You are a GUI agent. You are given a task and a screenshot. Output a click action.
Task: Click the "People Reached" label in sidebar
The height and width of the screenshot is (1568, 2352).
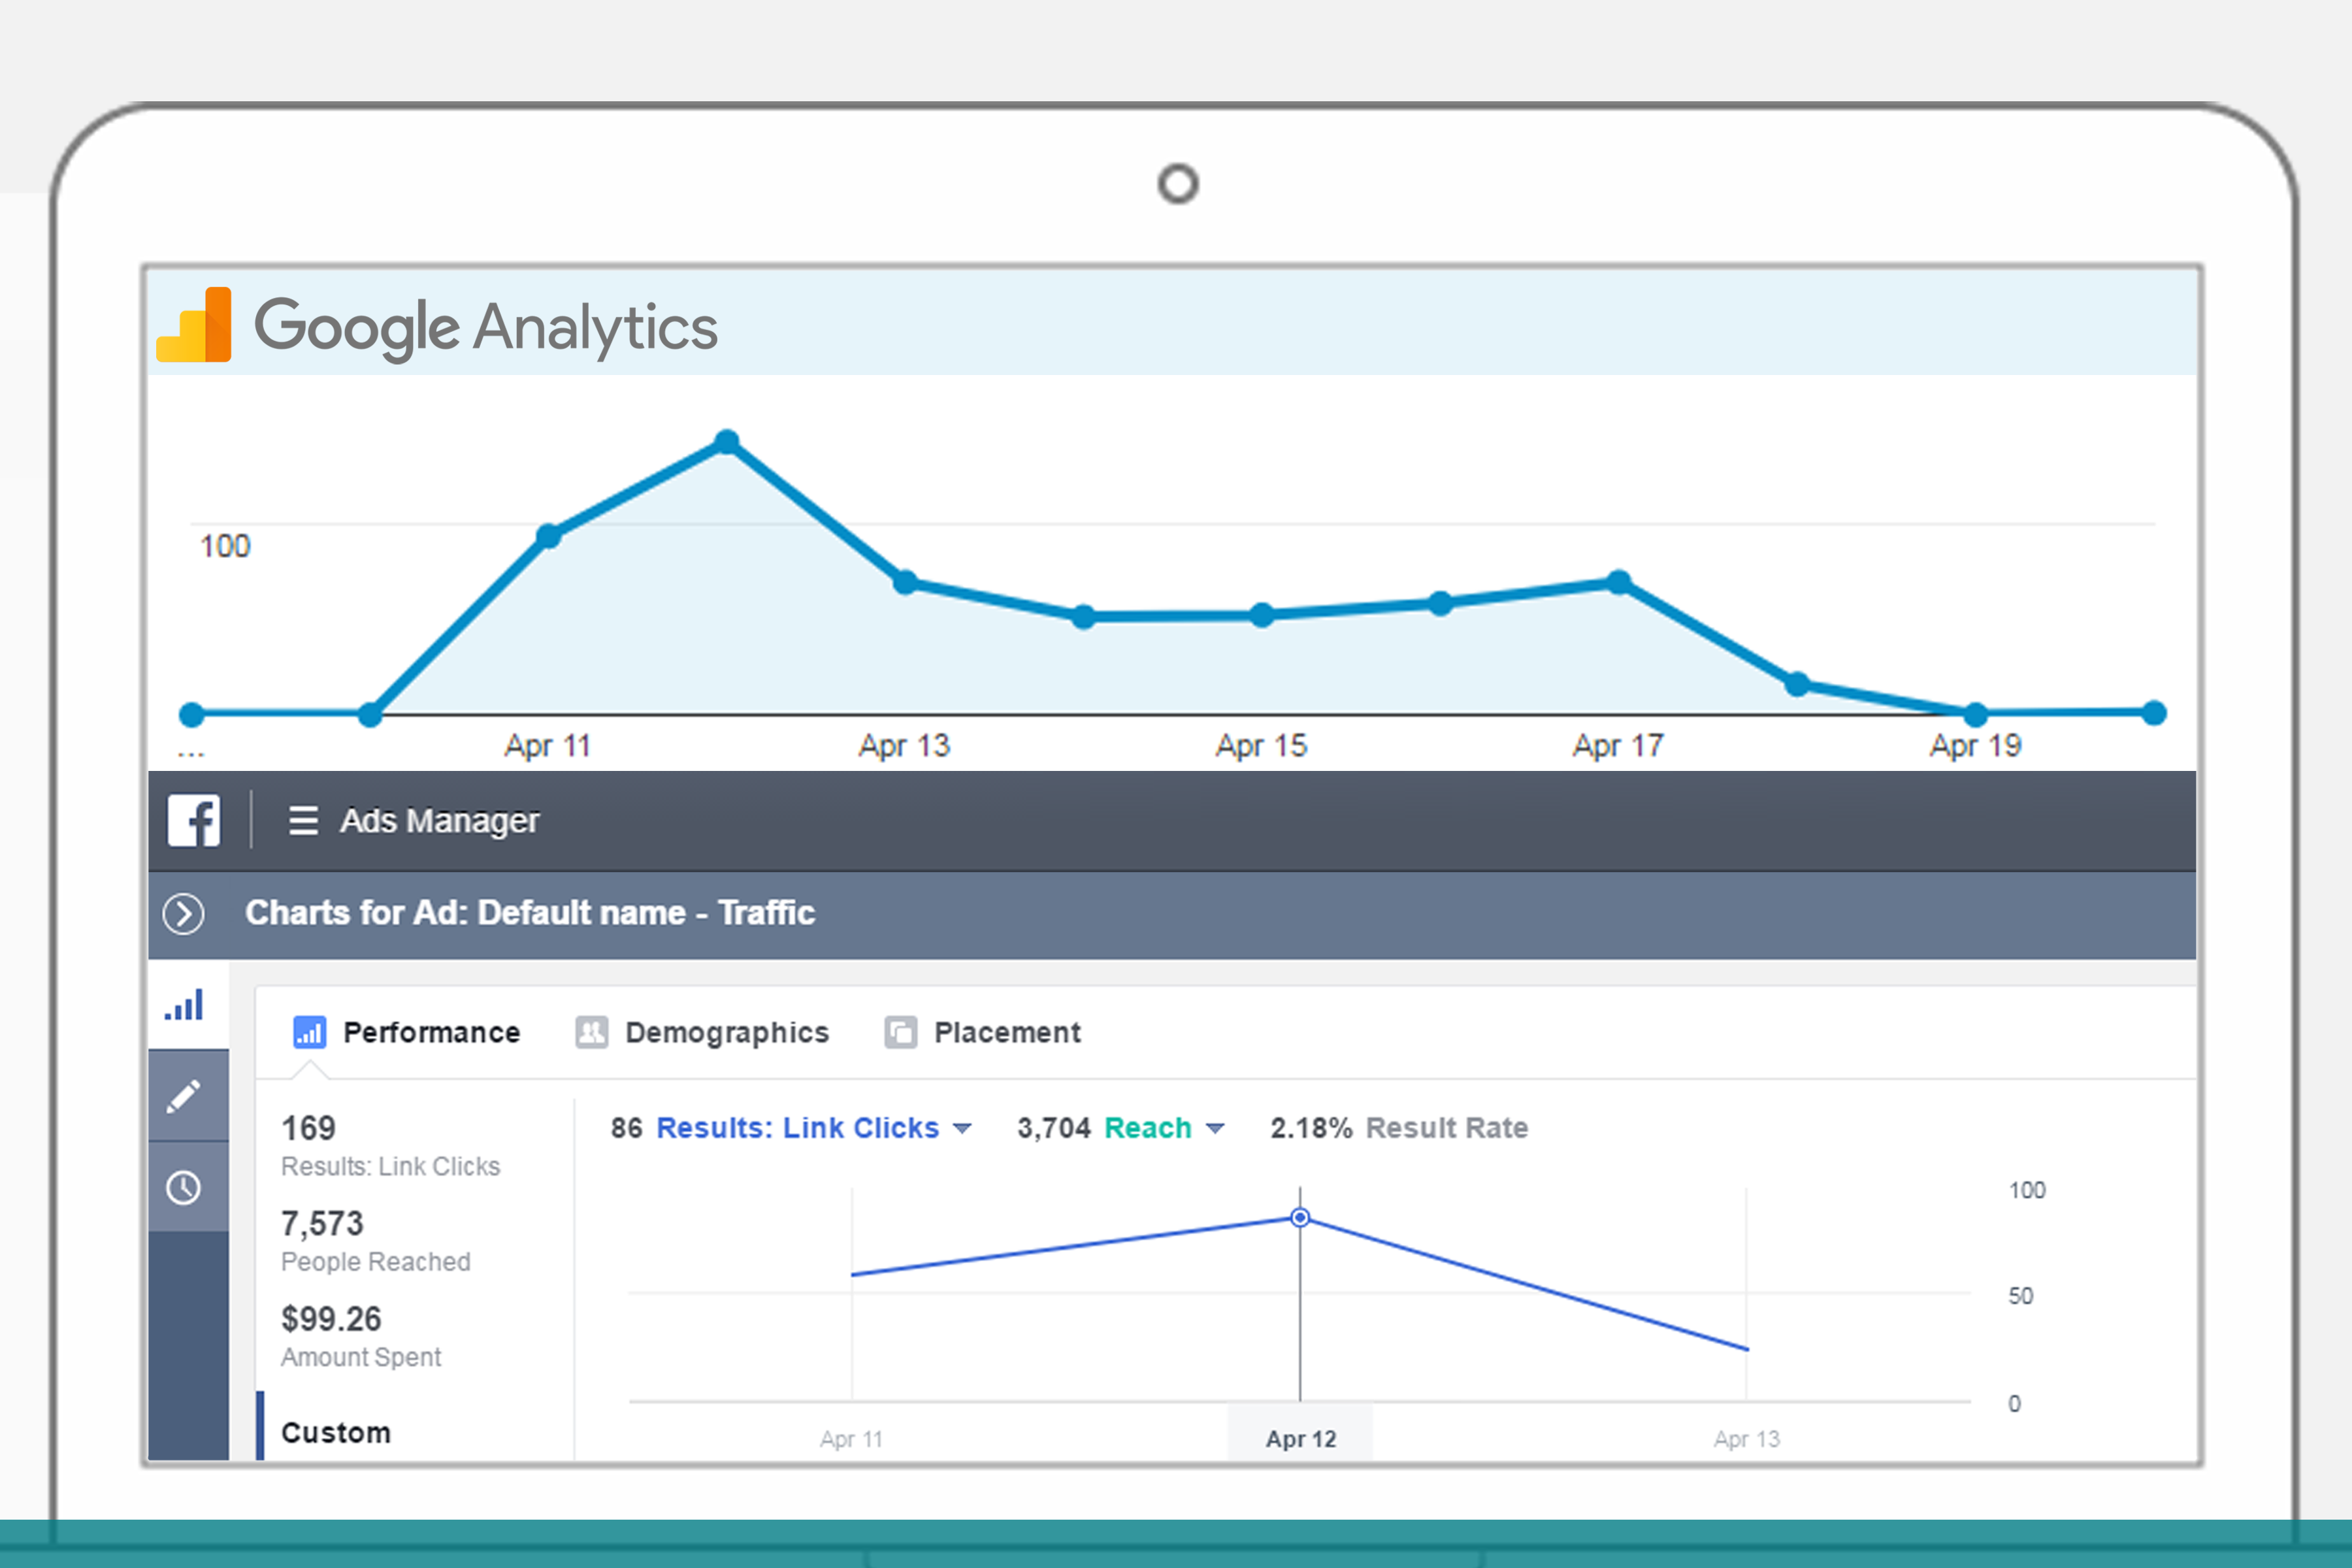click(376, 1262)
